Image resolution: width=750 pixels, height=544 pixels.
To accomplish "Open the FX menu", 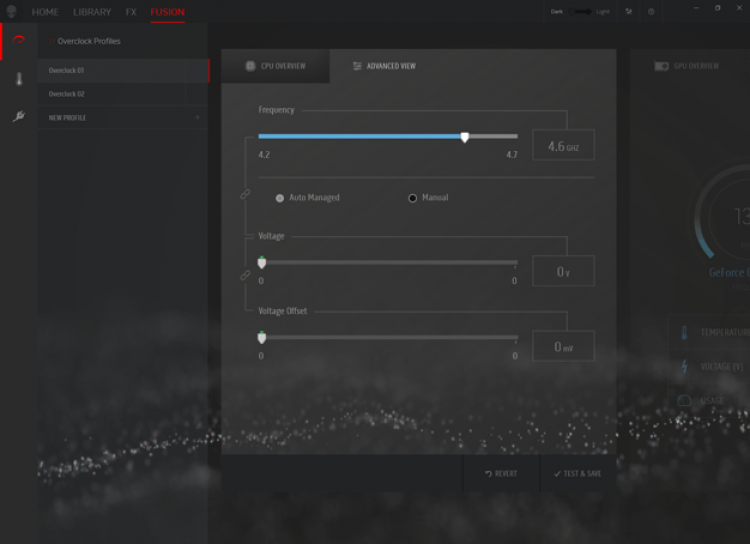I will [131, 12].
